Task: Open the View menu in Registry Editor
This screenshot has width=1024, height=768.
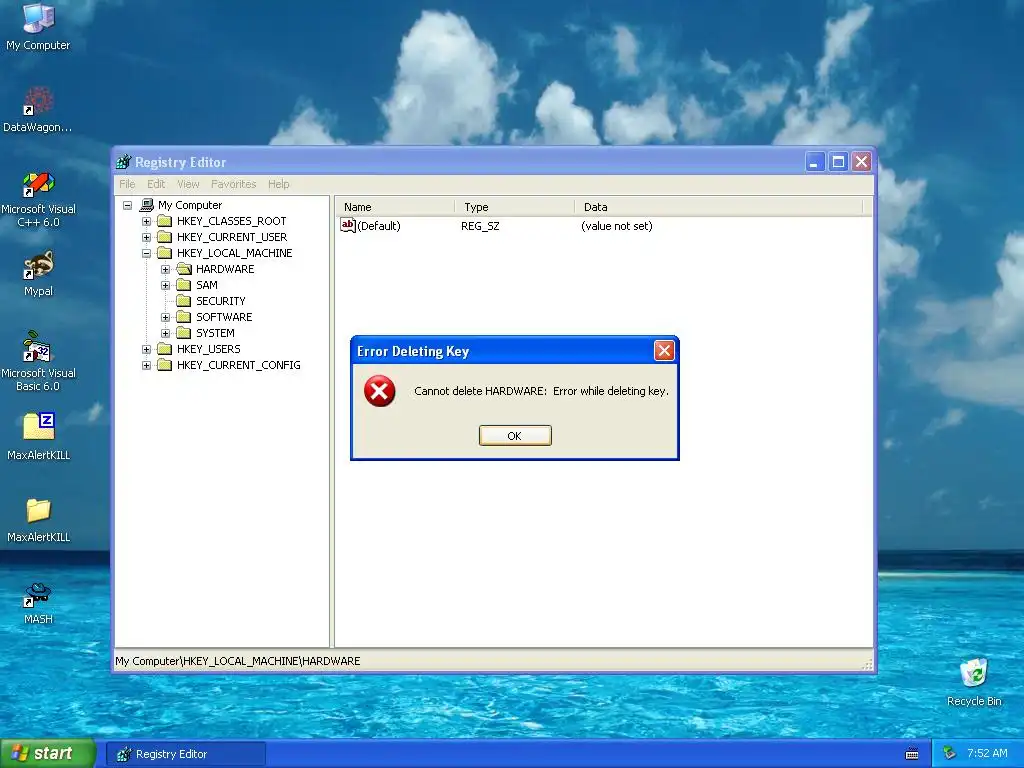Action: pos(188,184)
